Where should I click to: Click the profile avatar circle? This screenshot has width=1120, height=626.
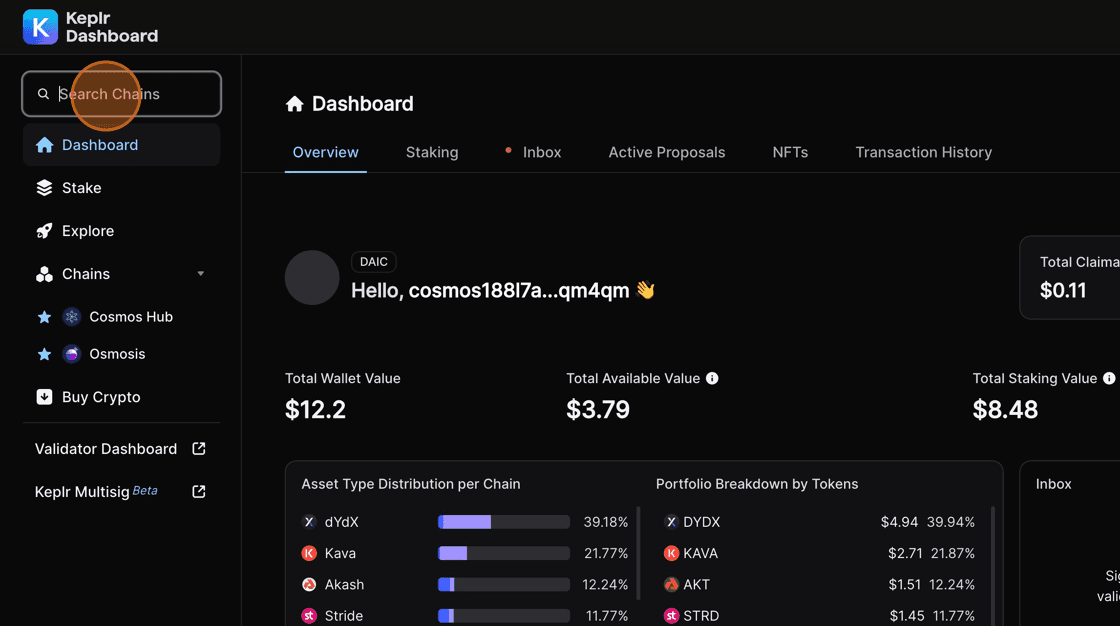[312, 278]
